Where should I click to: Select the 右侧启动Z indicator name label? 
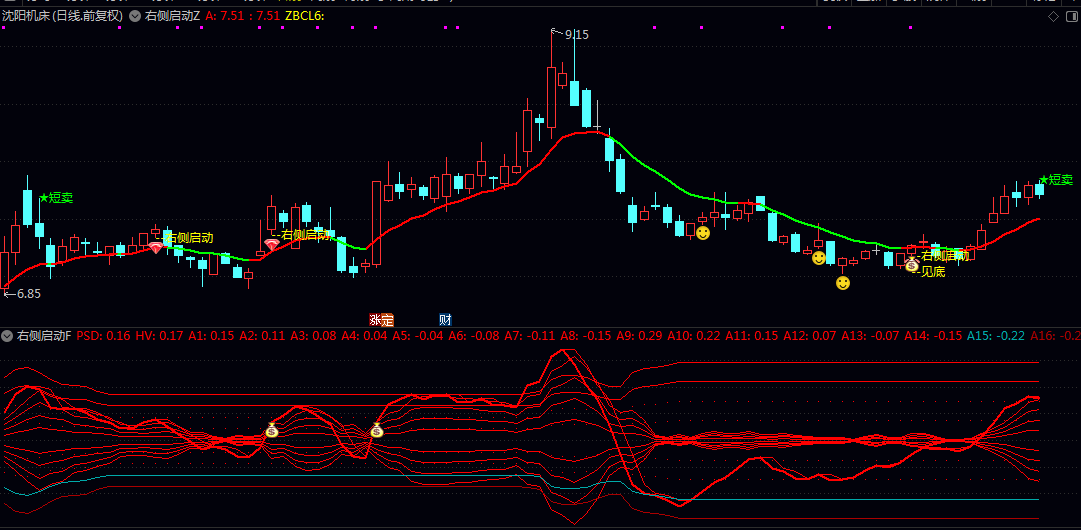pyautogui.click(x=173, y=16)
